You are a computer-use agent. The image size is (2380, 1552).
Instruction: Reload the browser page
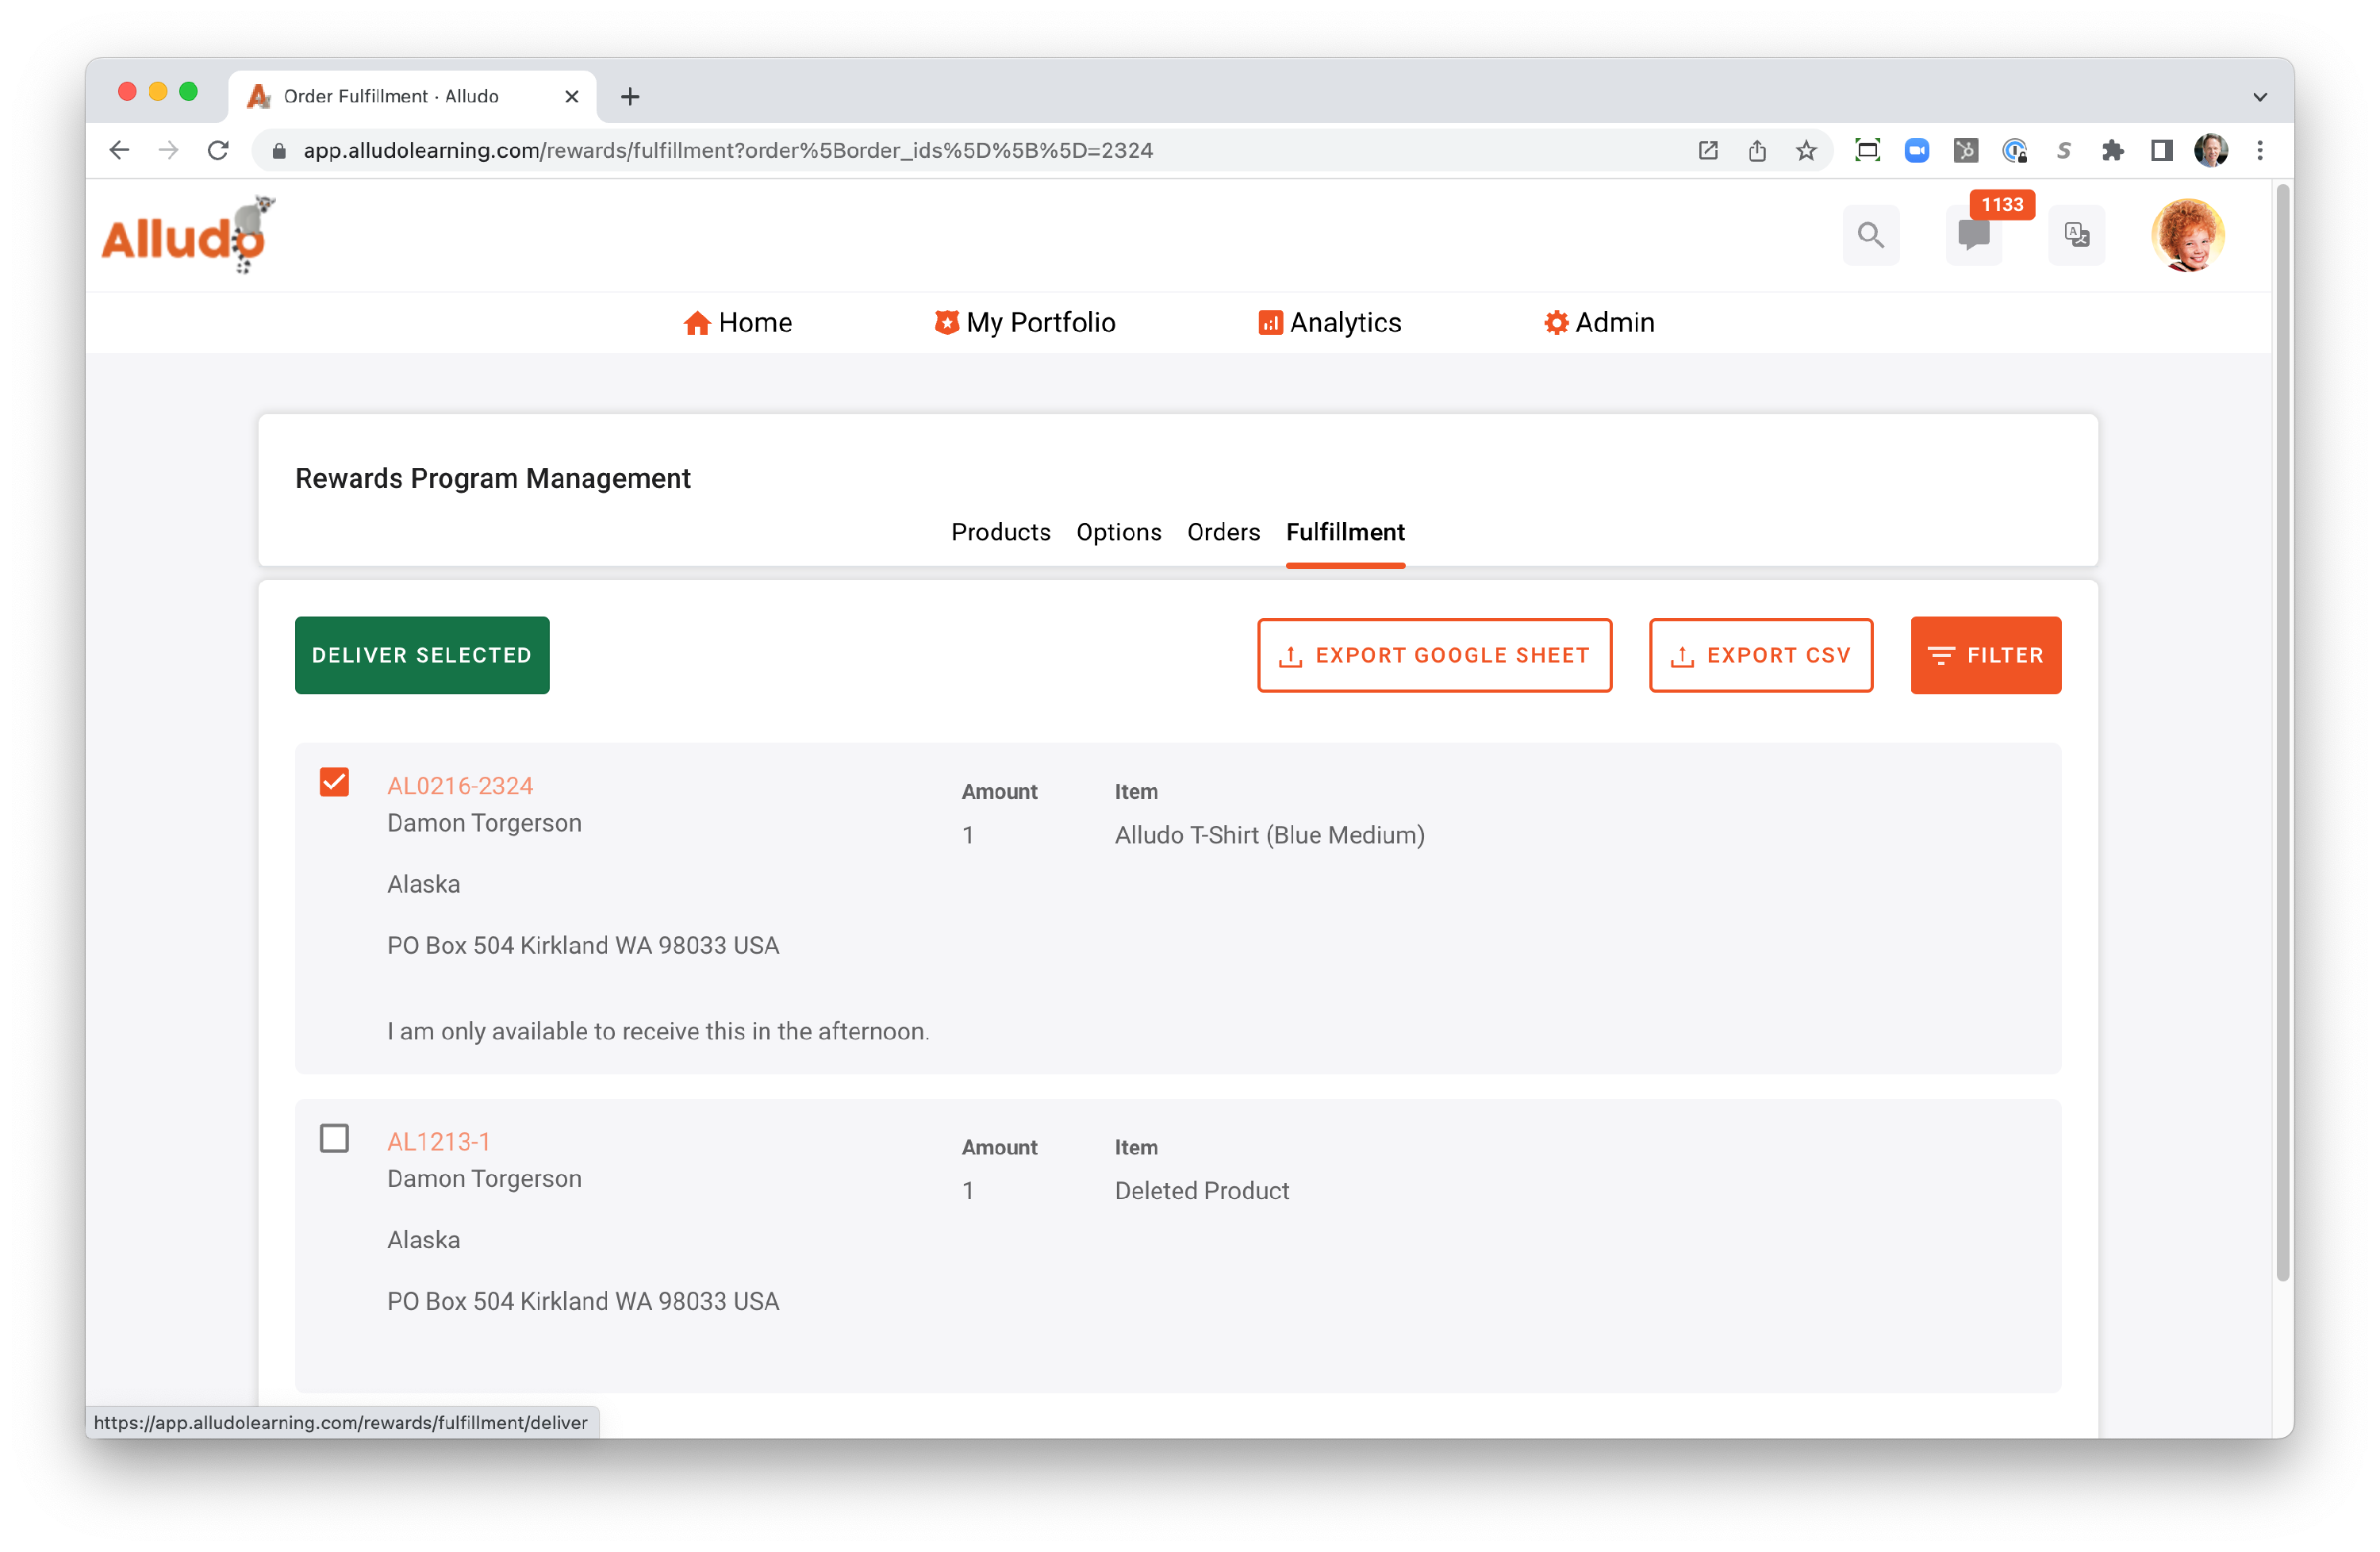click(x=218, y=150)
